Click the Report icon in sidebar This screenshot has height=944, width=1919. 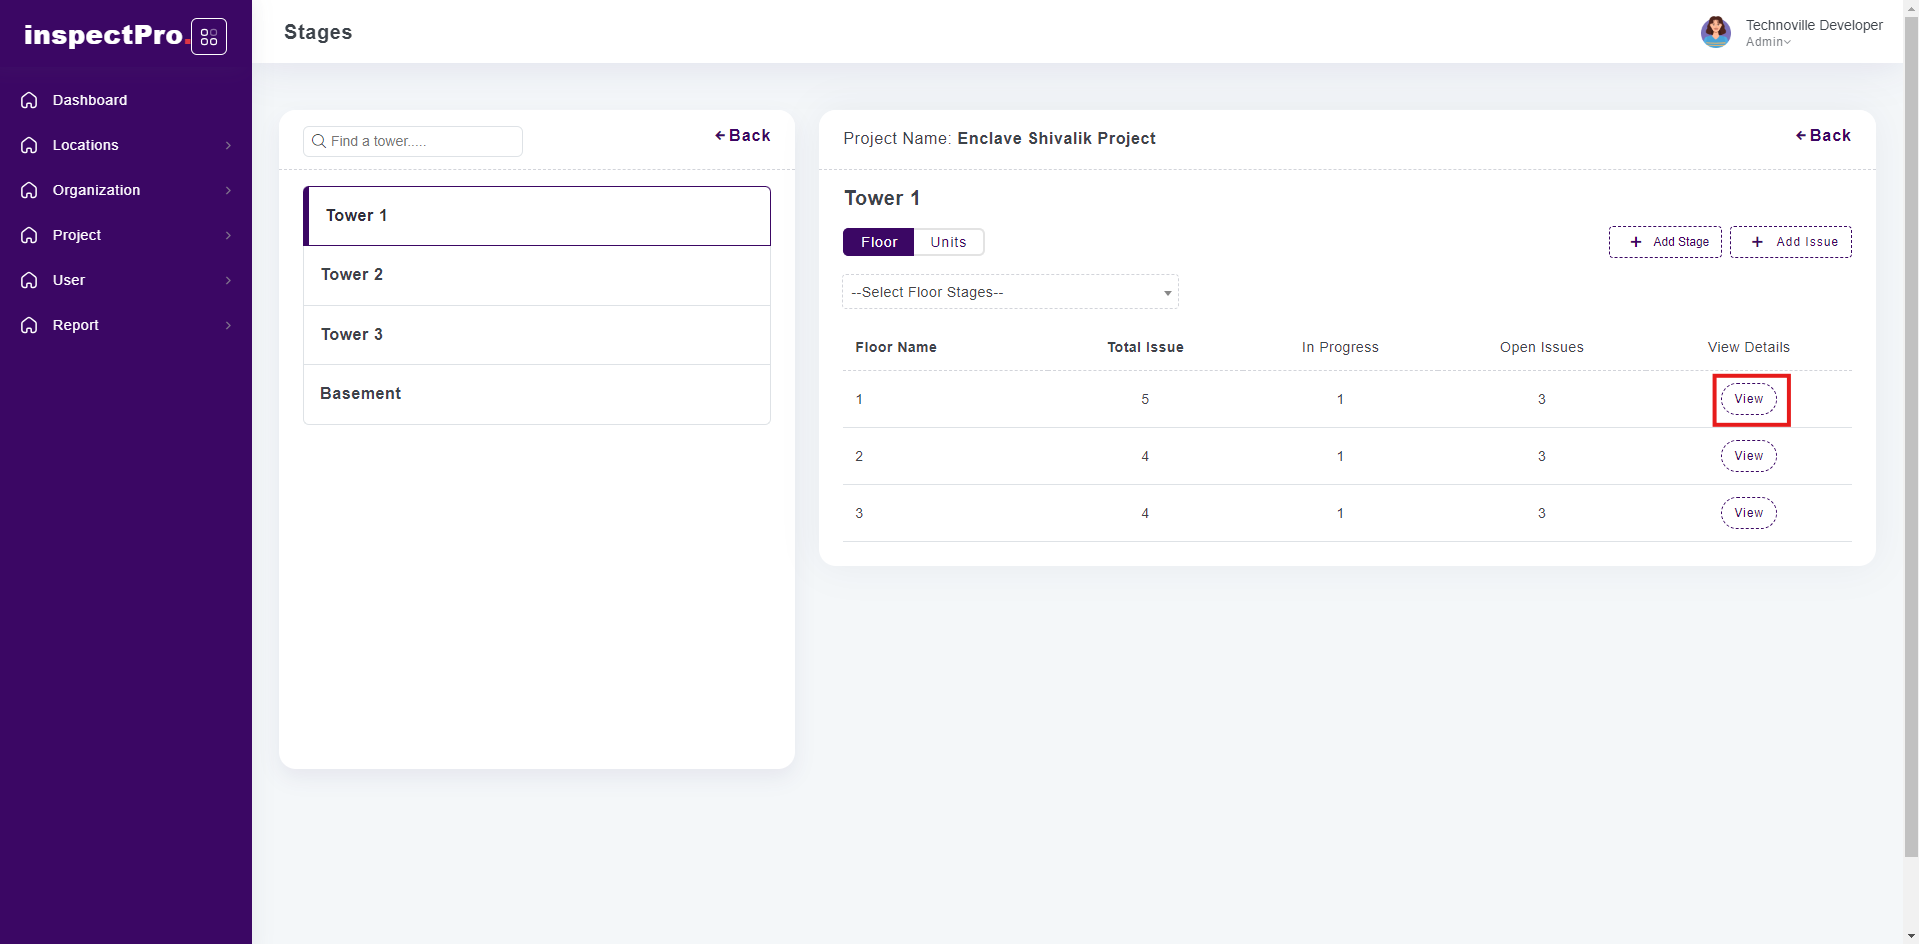(x=29, y=325)
